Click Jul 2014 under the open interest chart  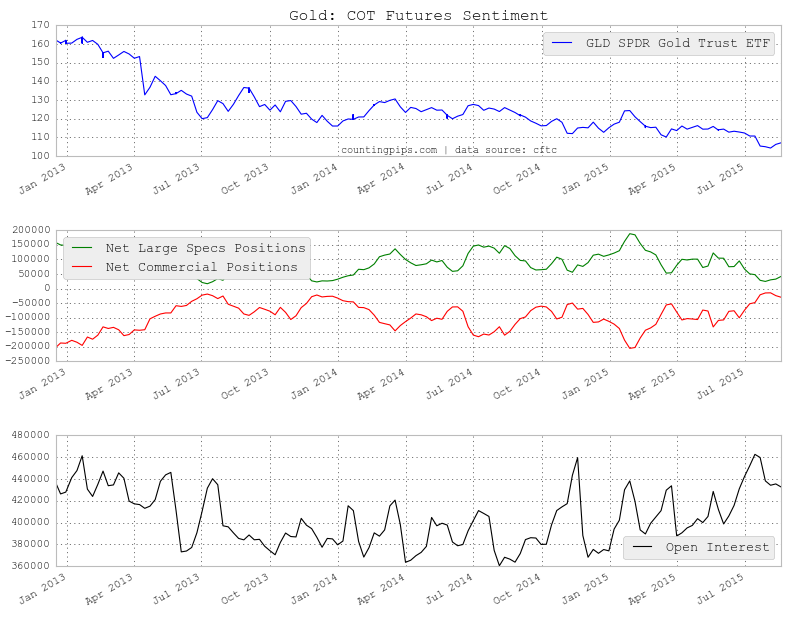pos(450,589)
